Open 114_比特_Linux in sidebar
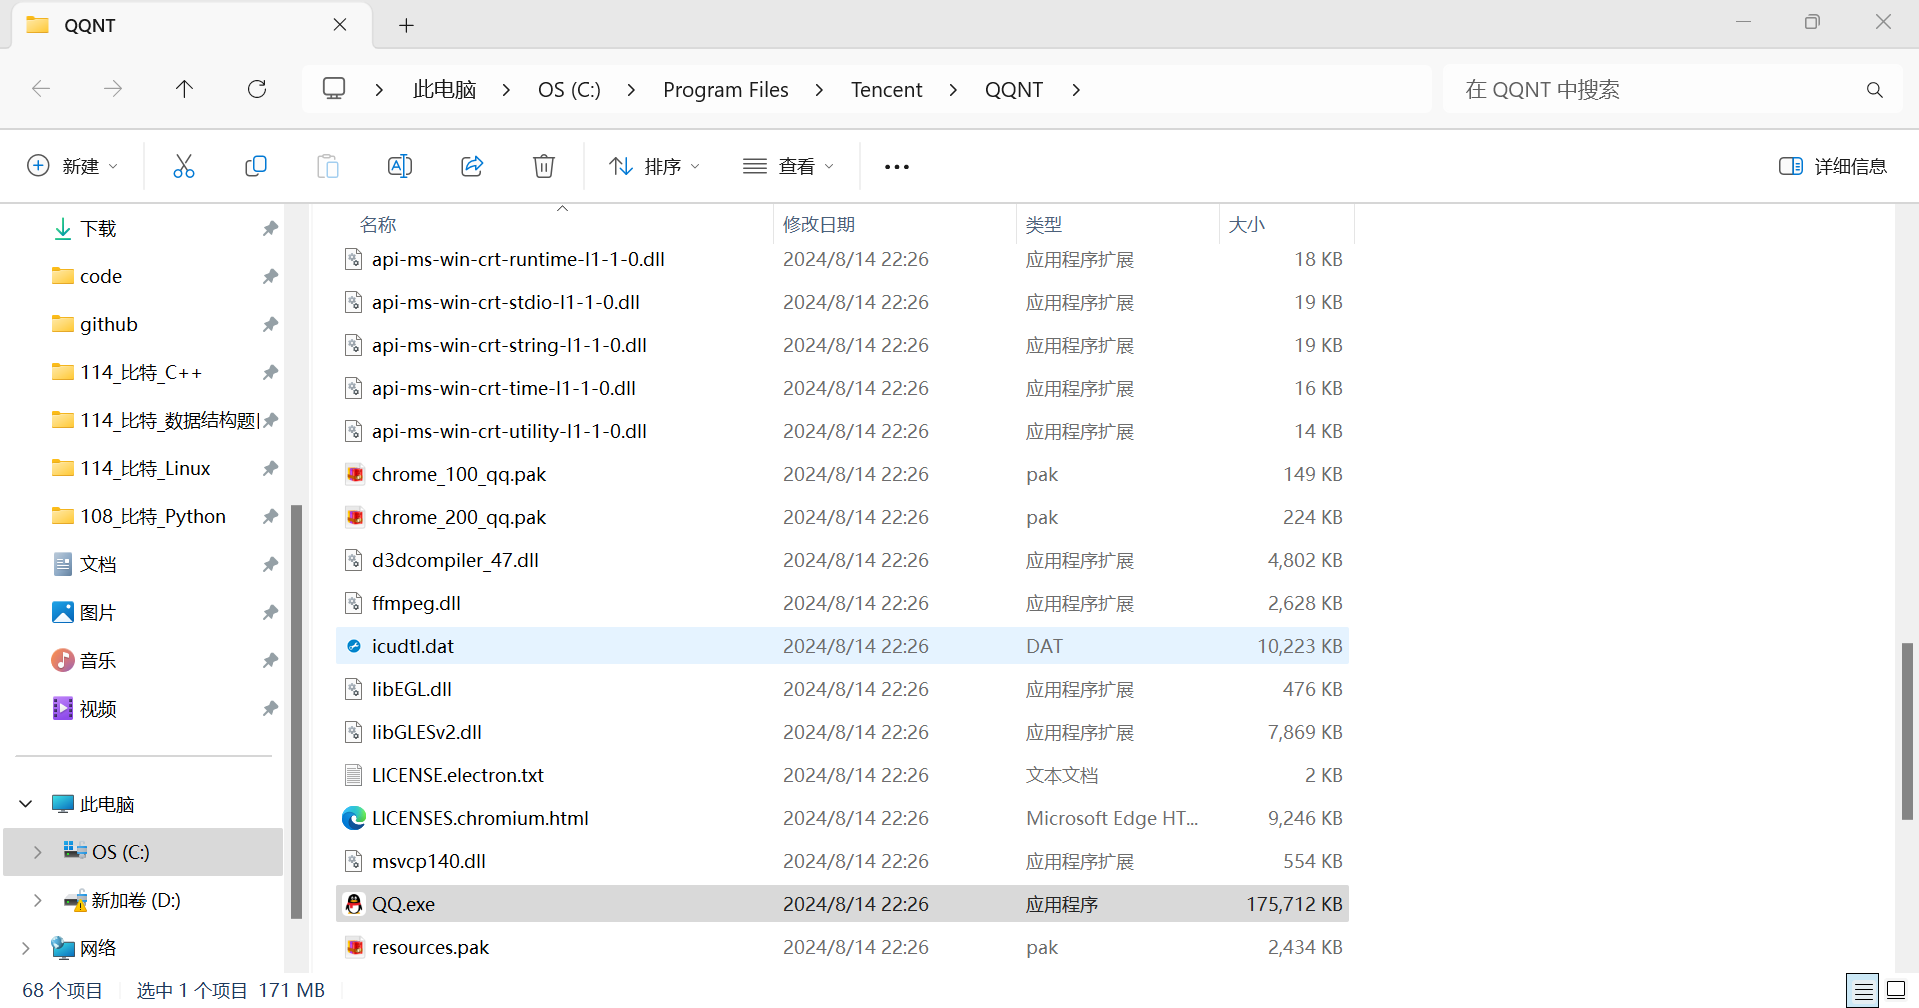Image resolution: width=1919 pixels, height=1008 pixels. 145,468
